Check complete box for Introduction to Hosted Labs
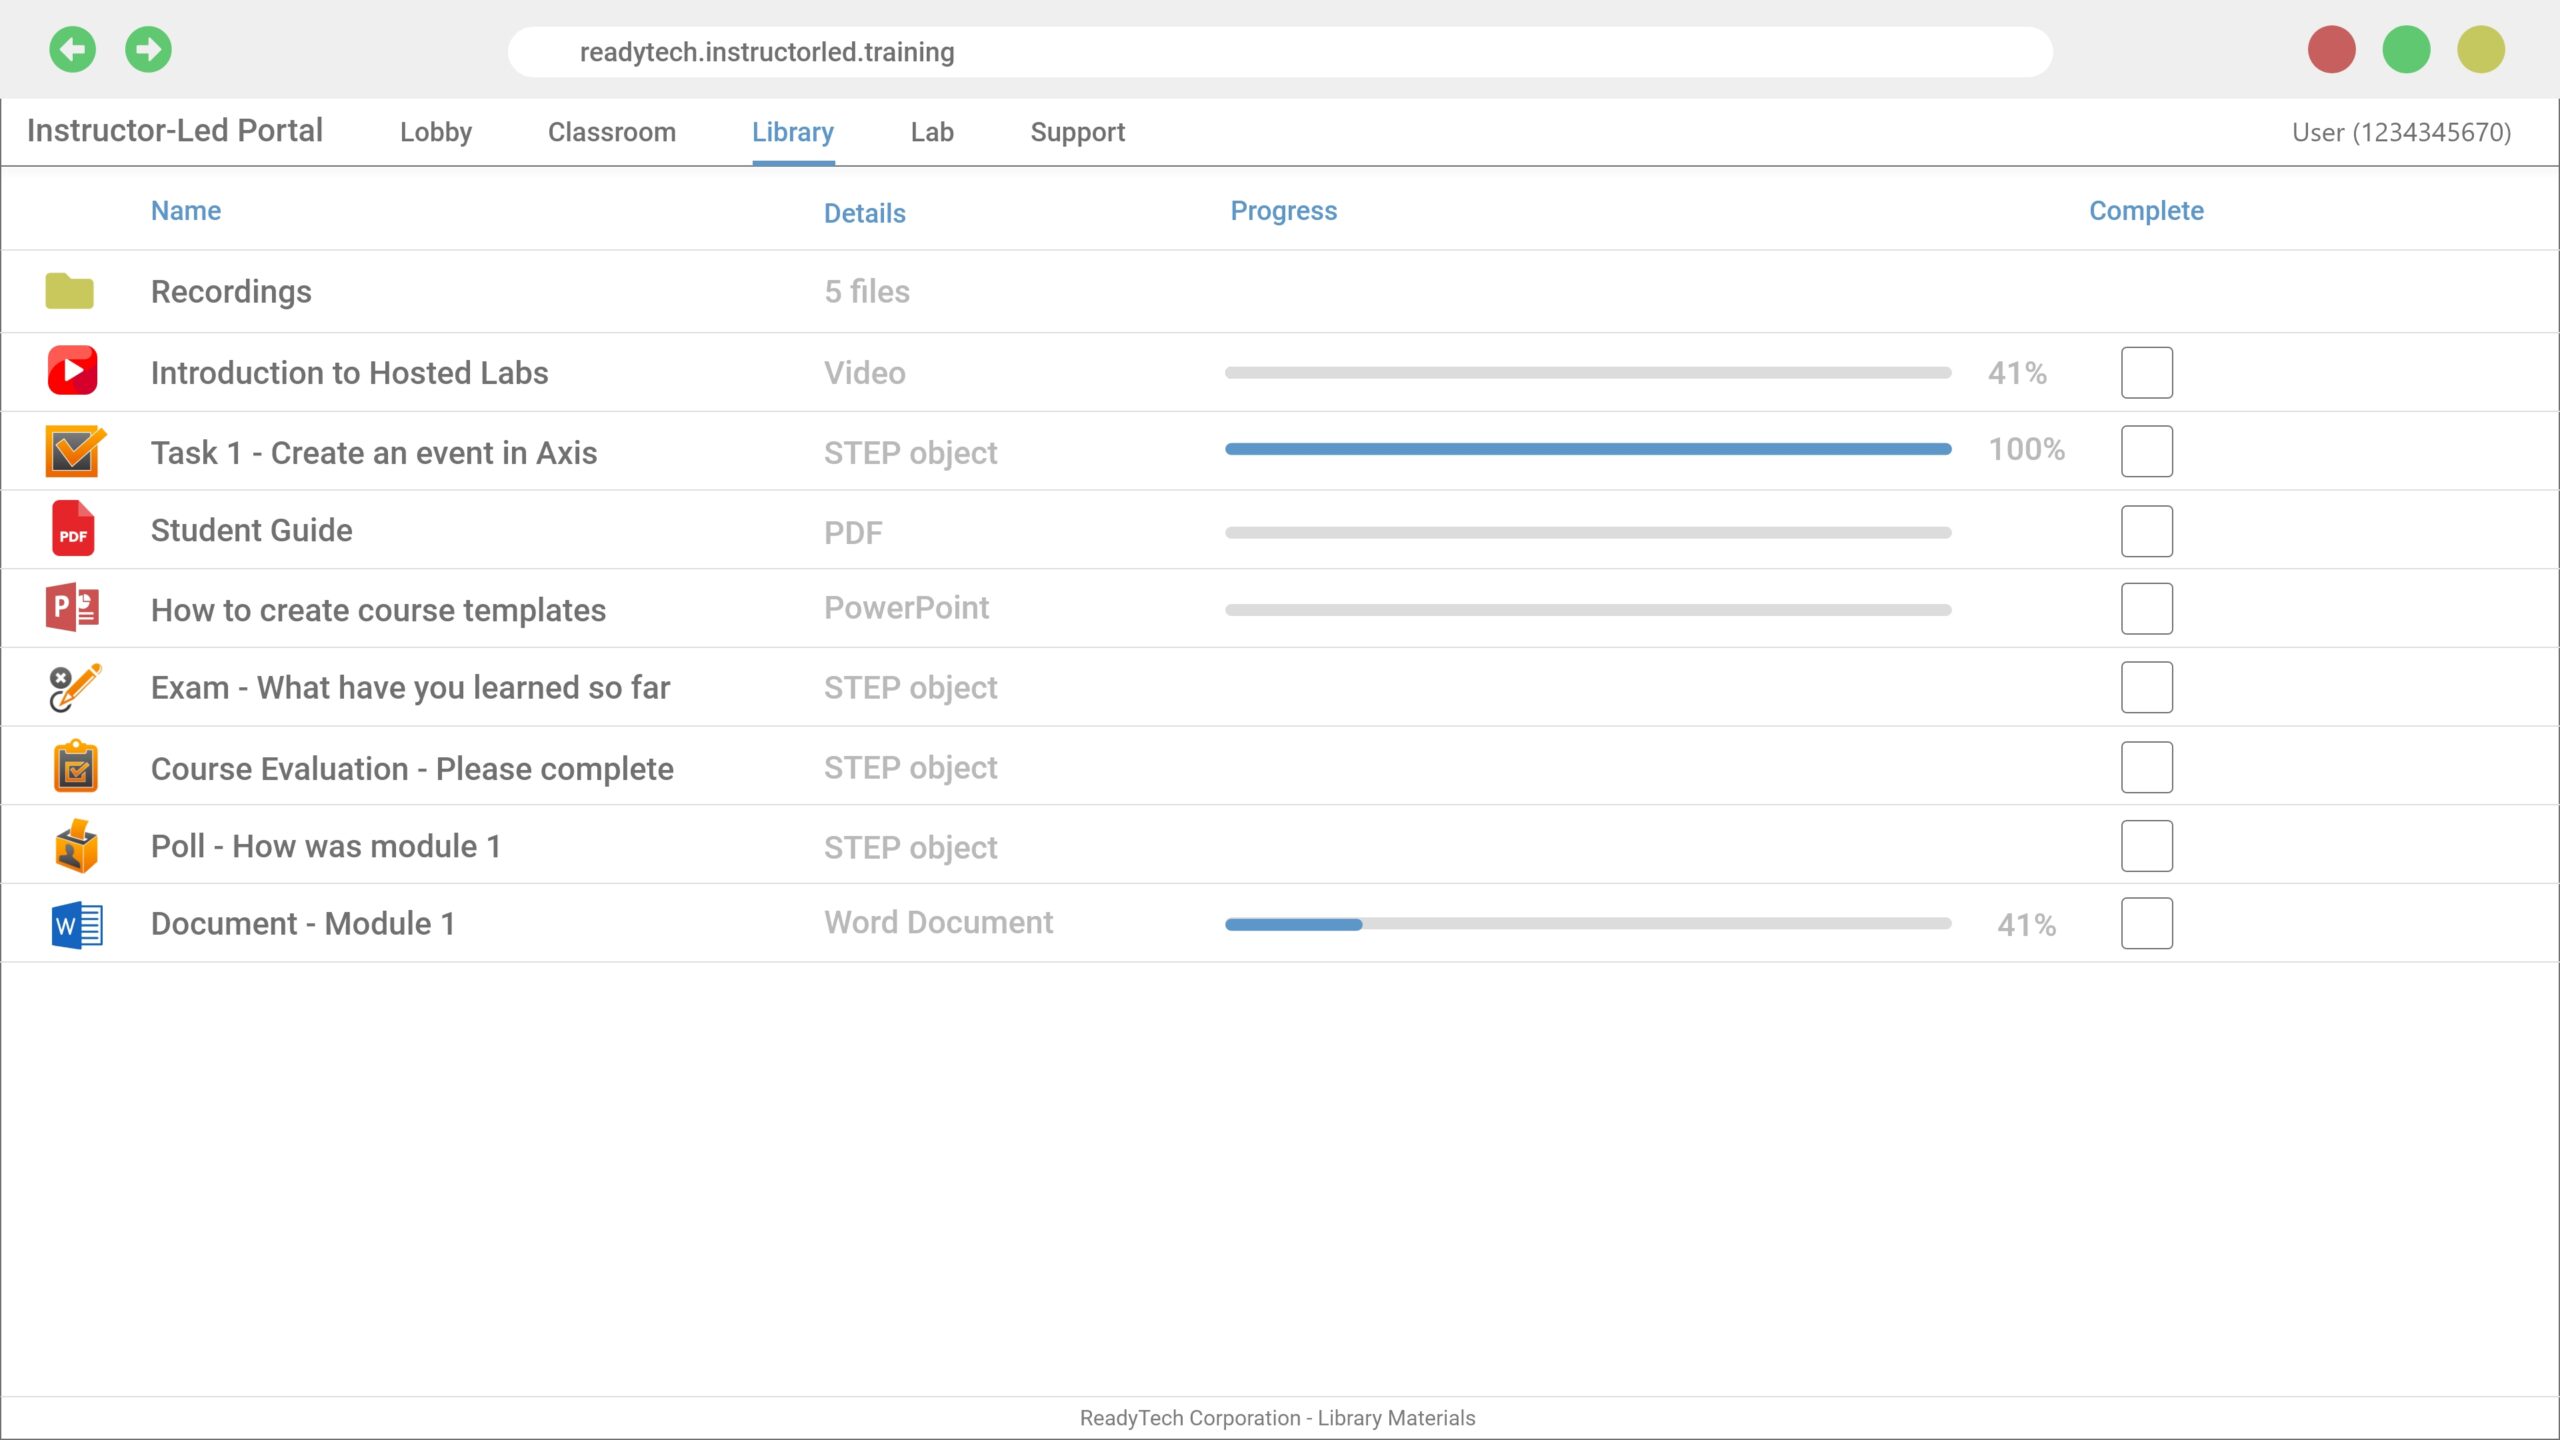This screenshot has width=2560, height=1440. (2146, 372)
